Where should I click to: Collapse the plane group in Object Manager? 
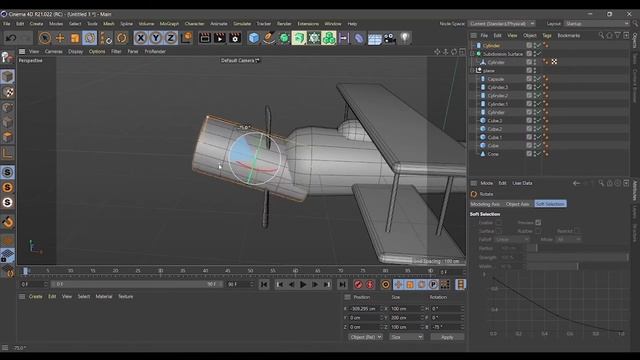[473, 71]
